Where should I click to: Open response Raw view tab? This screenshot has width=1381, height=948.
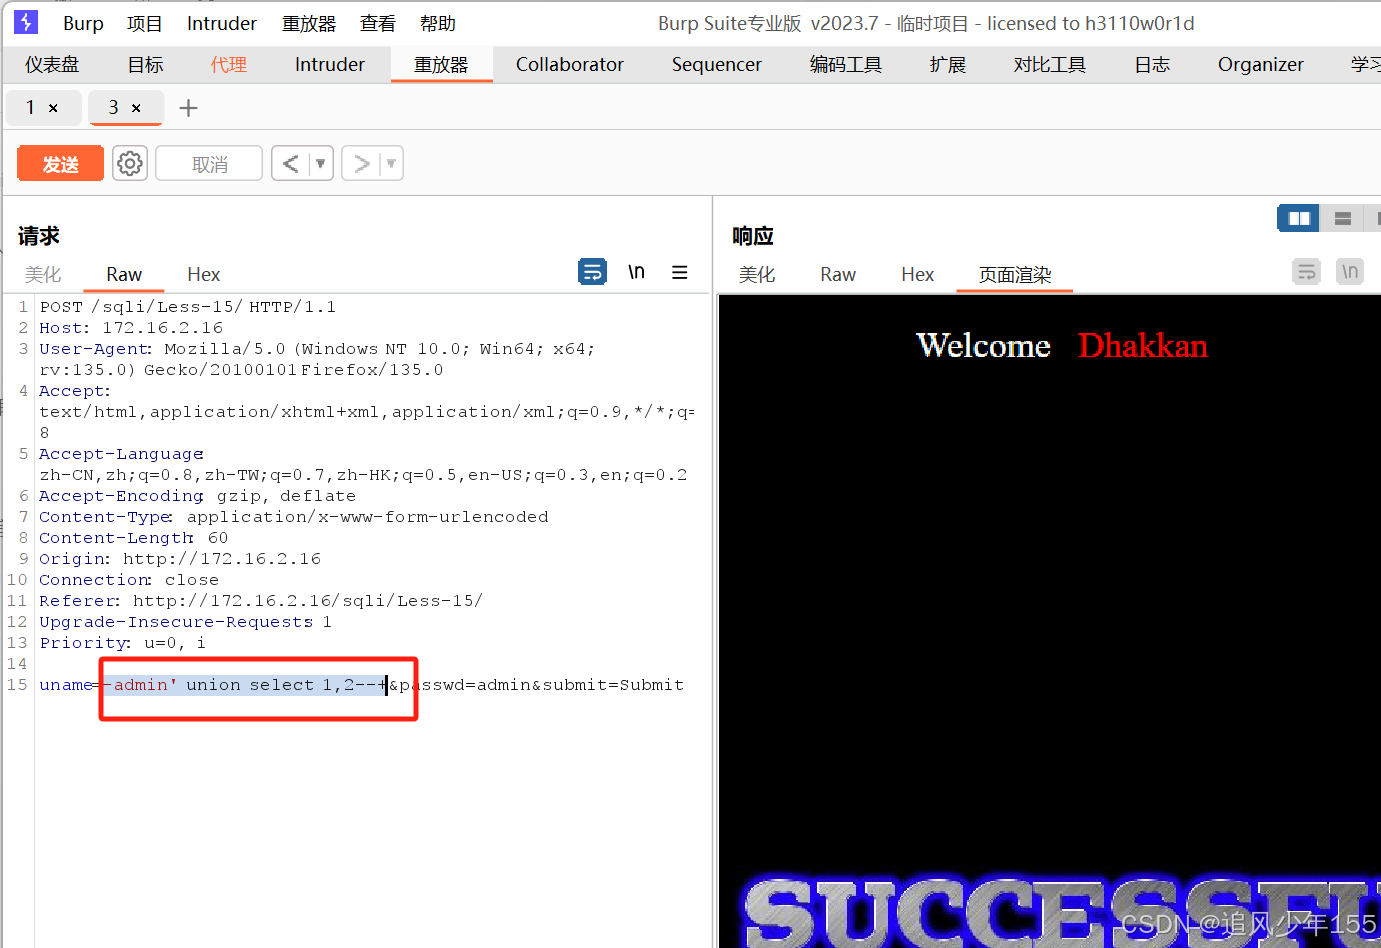(838, 274)
